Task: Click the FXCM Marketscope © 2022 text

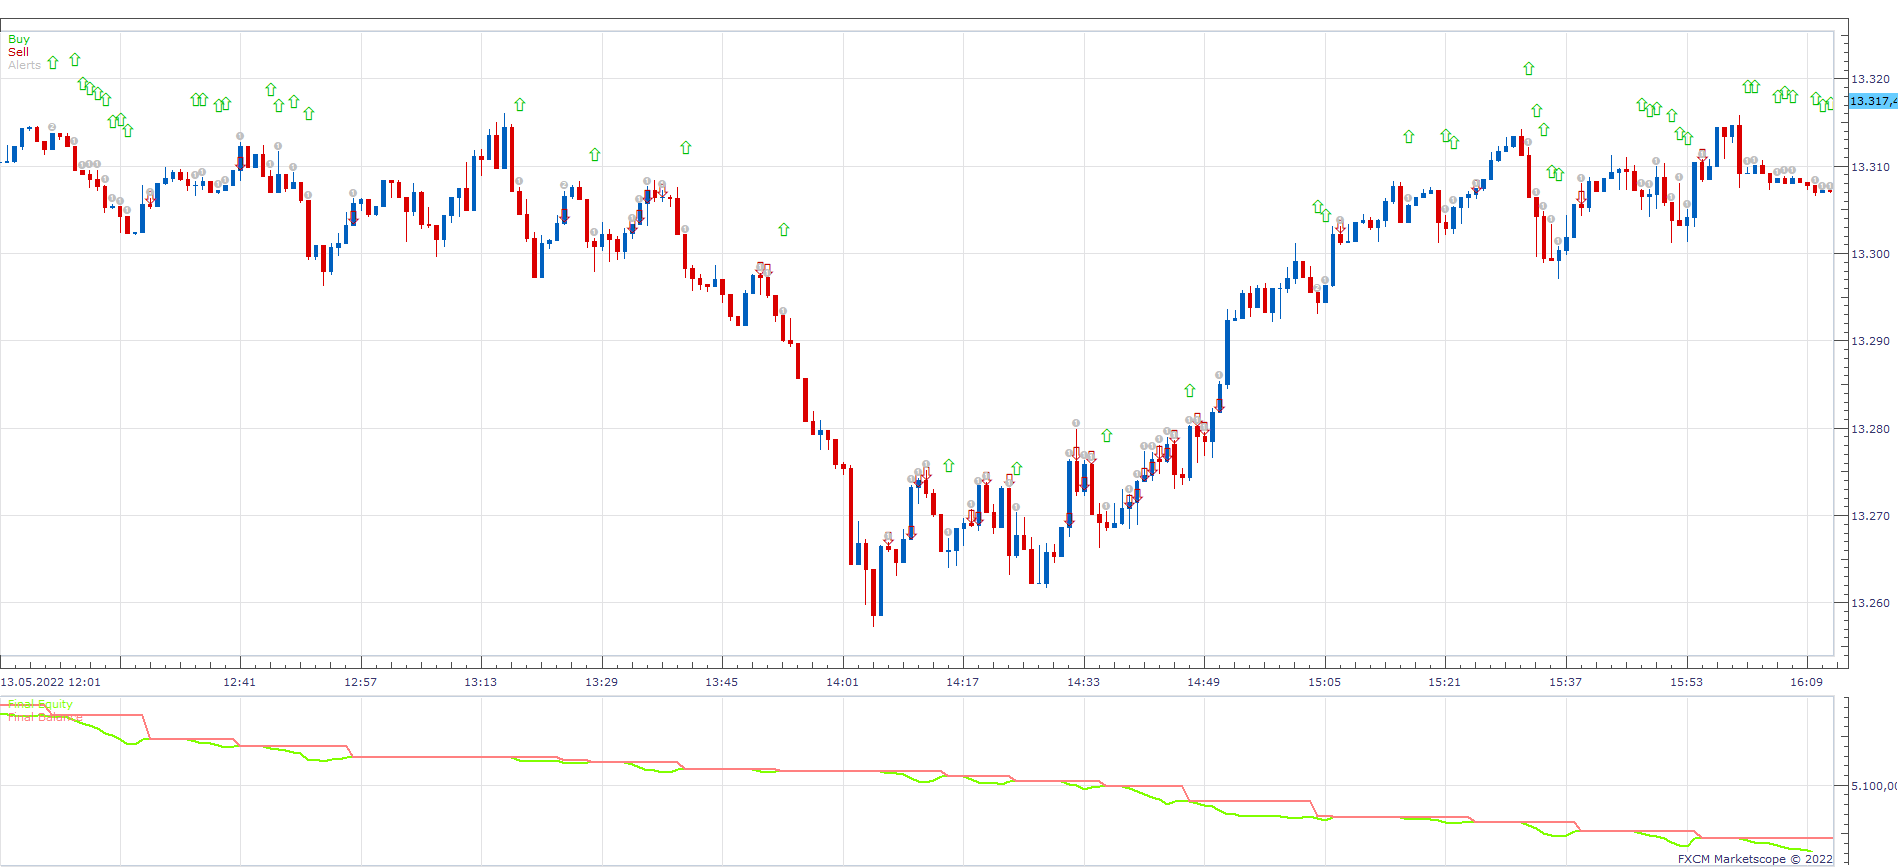Action: (x=1755, y=859)
